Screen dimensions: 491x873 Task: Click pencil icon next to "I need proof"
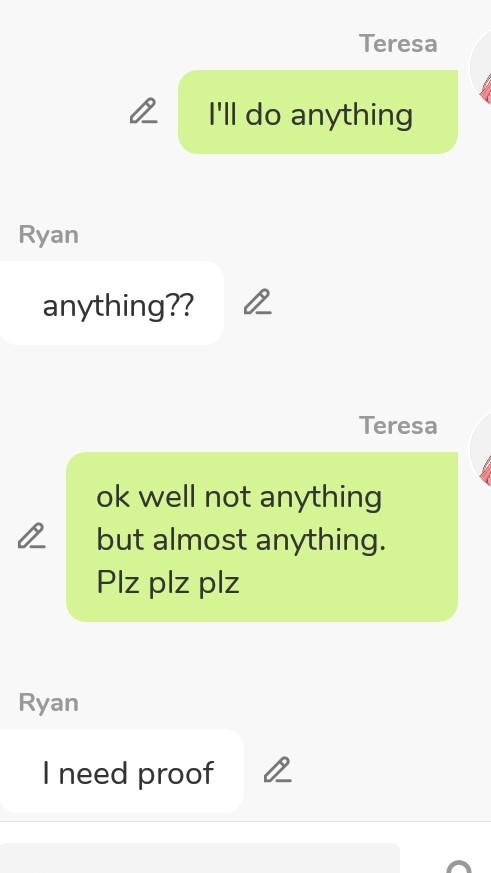click(x=278, y=770)
